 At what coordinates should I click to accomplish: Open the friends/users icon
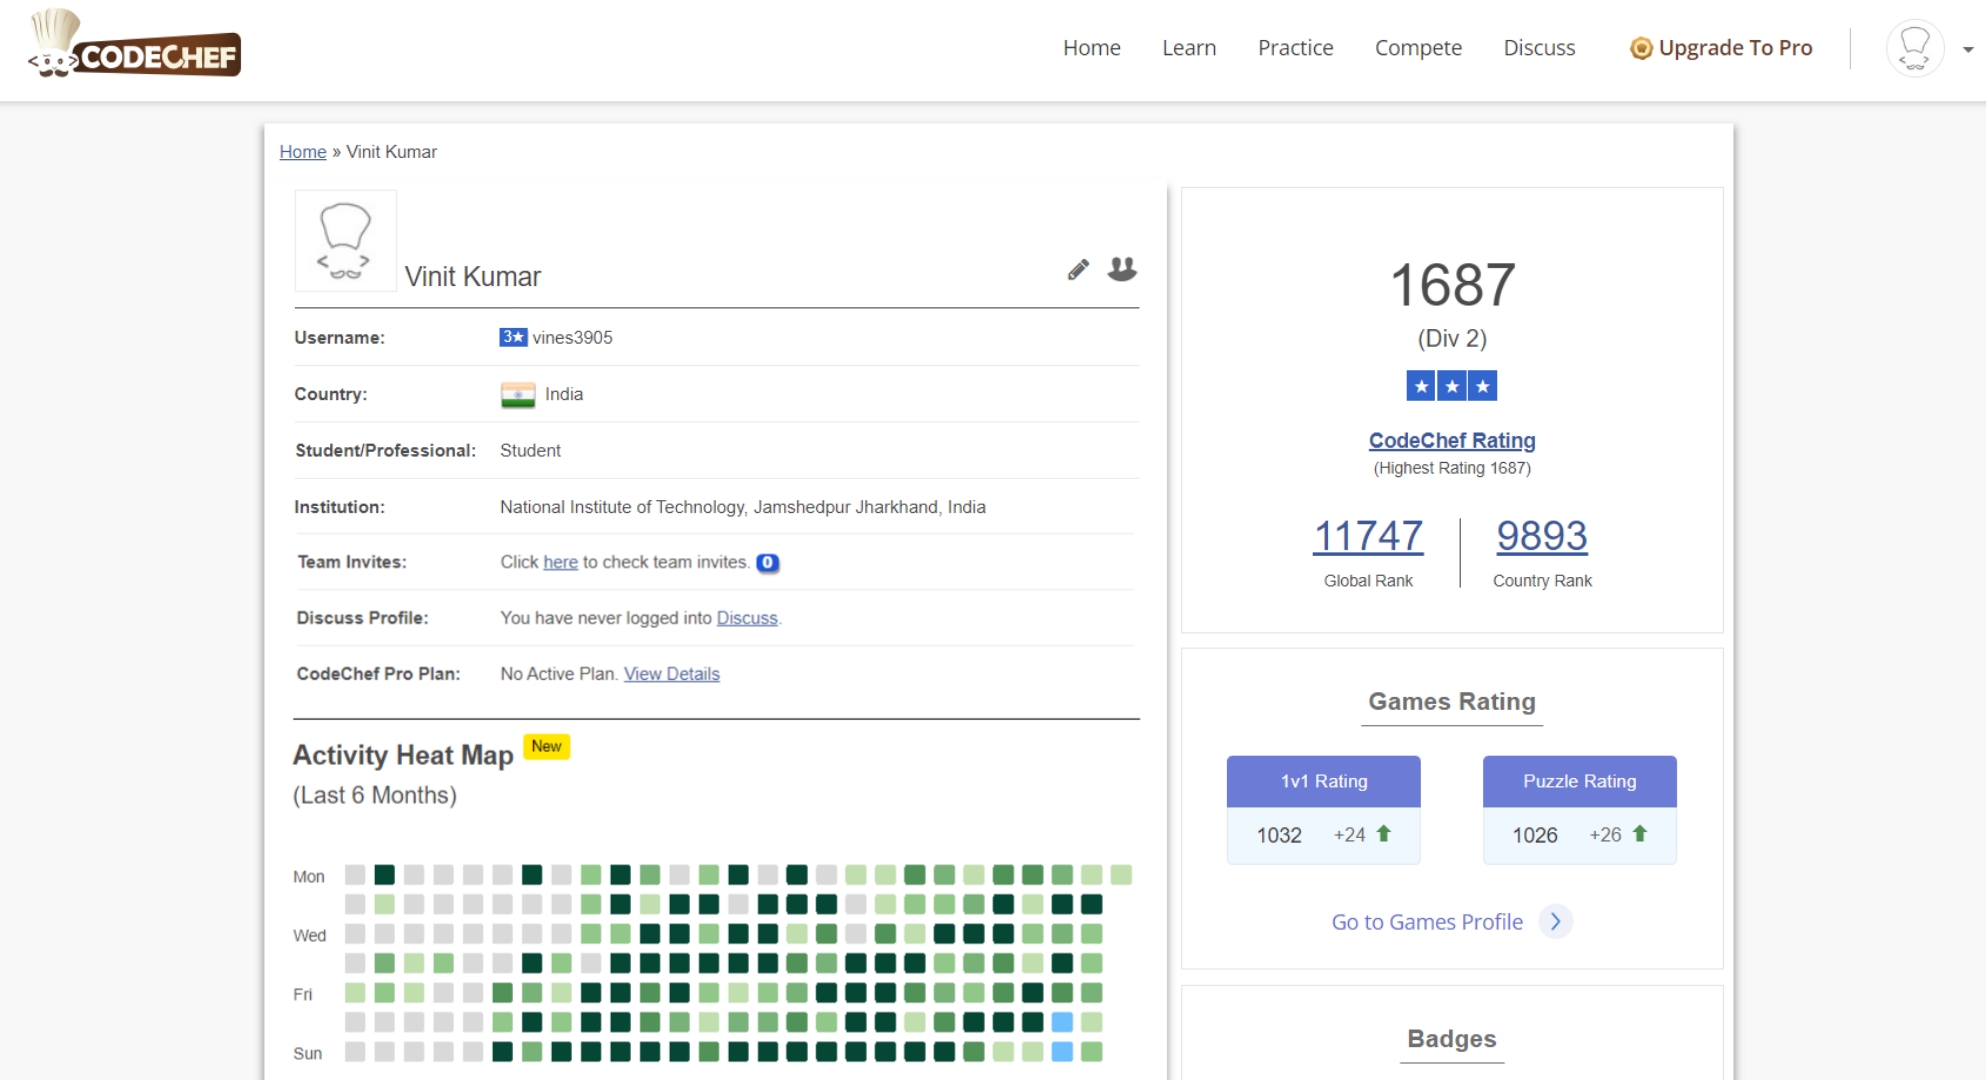1122,269
